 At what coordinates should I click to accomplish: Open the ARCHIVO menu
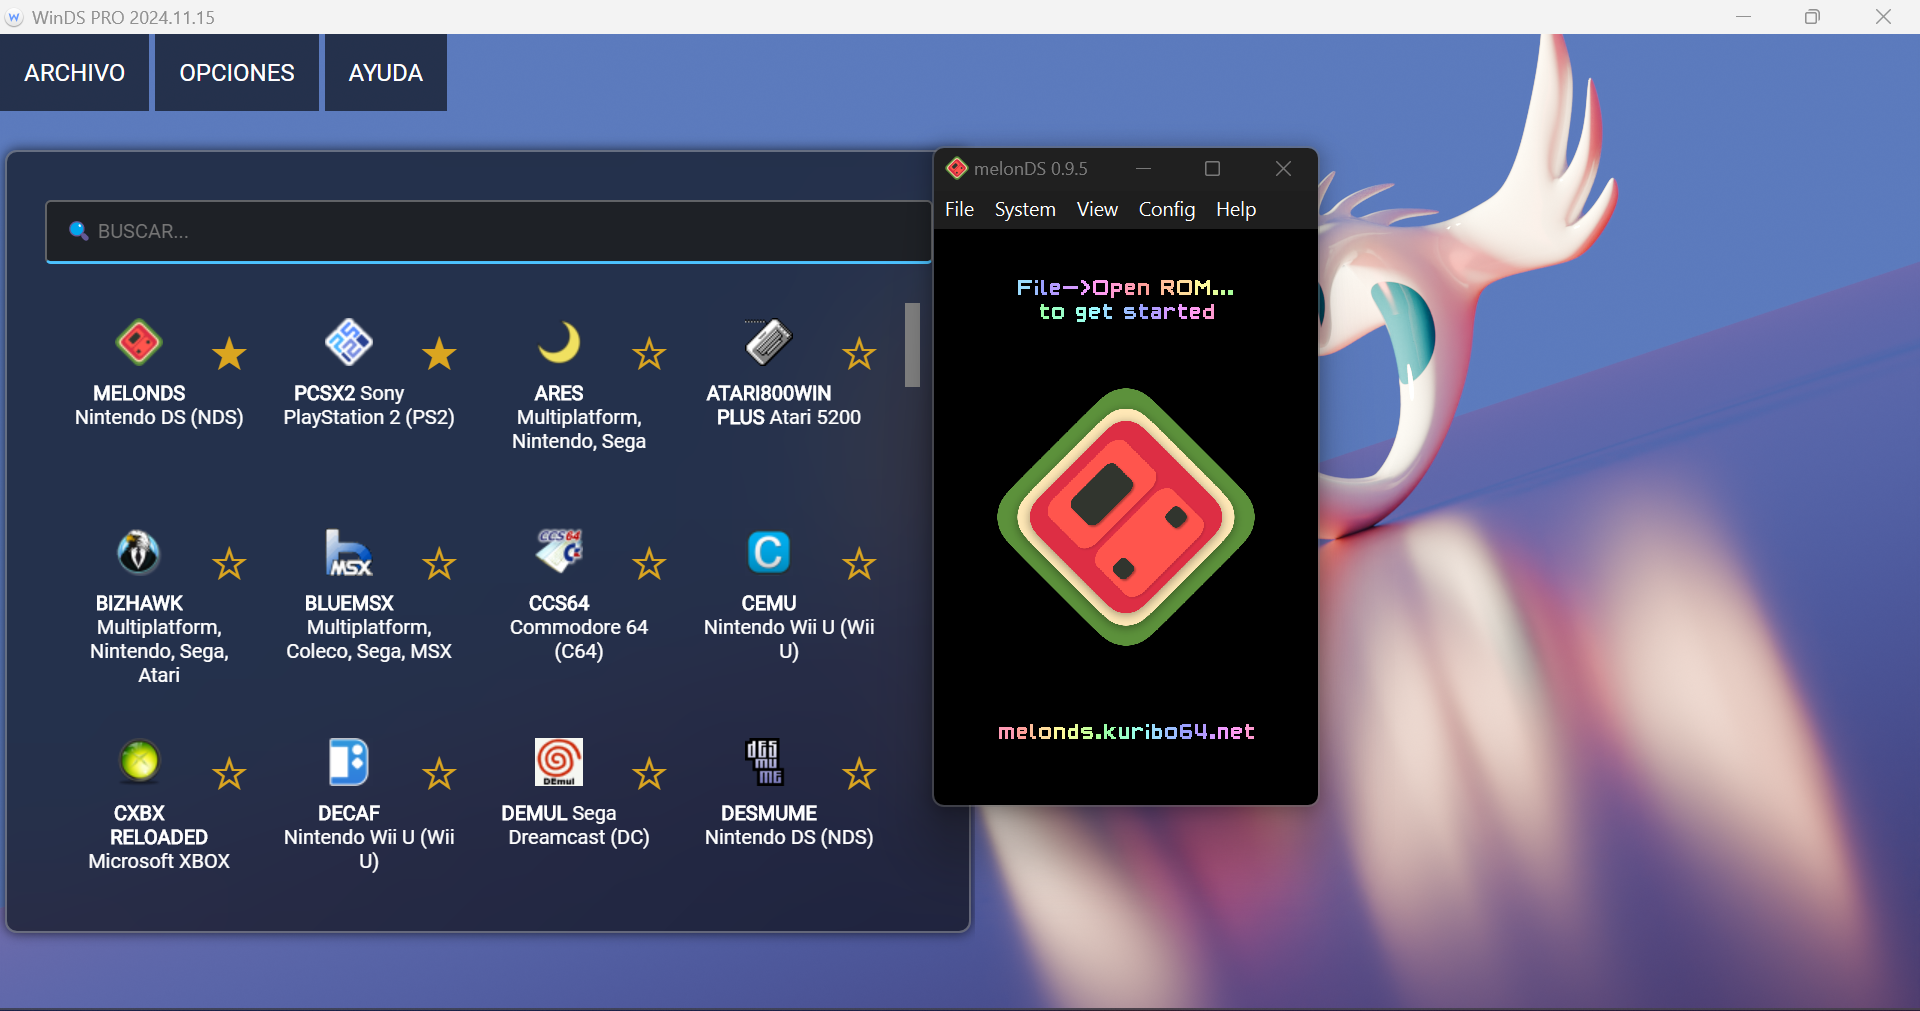(x=74, y=73)
